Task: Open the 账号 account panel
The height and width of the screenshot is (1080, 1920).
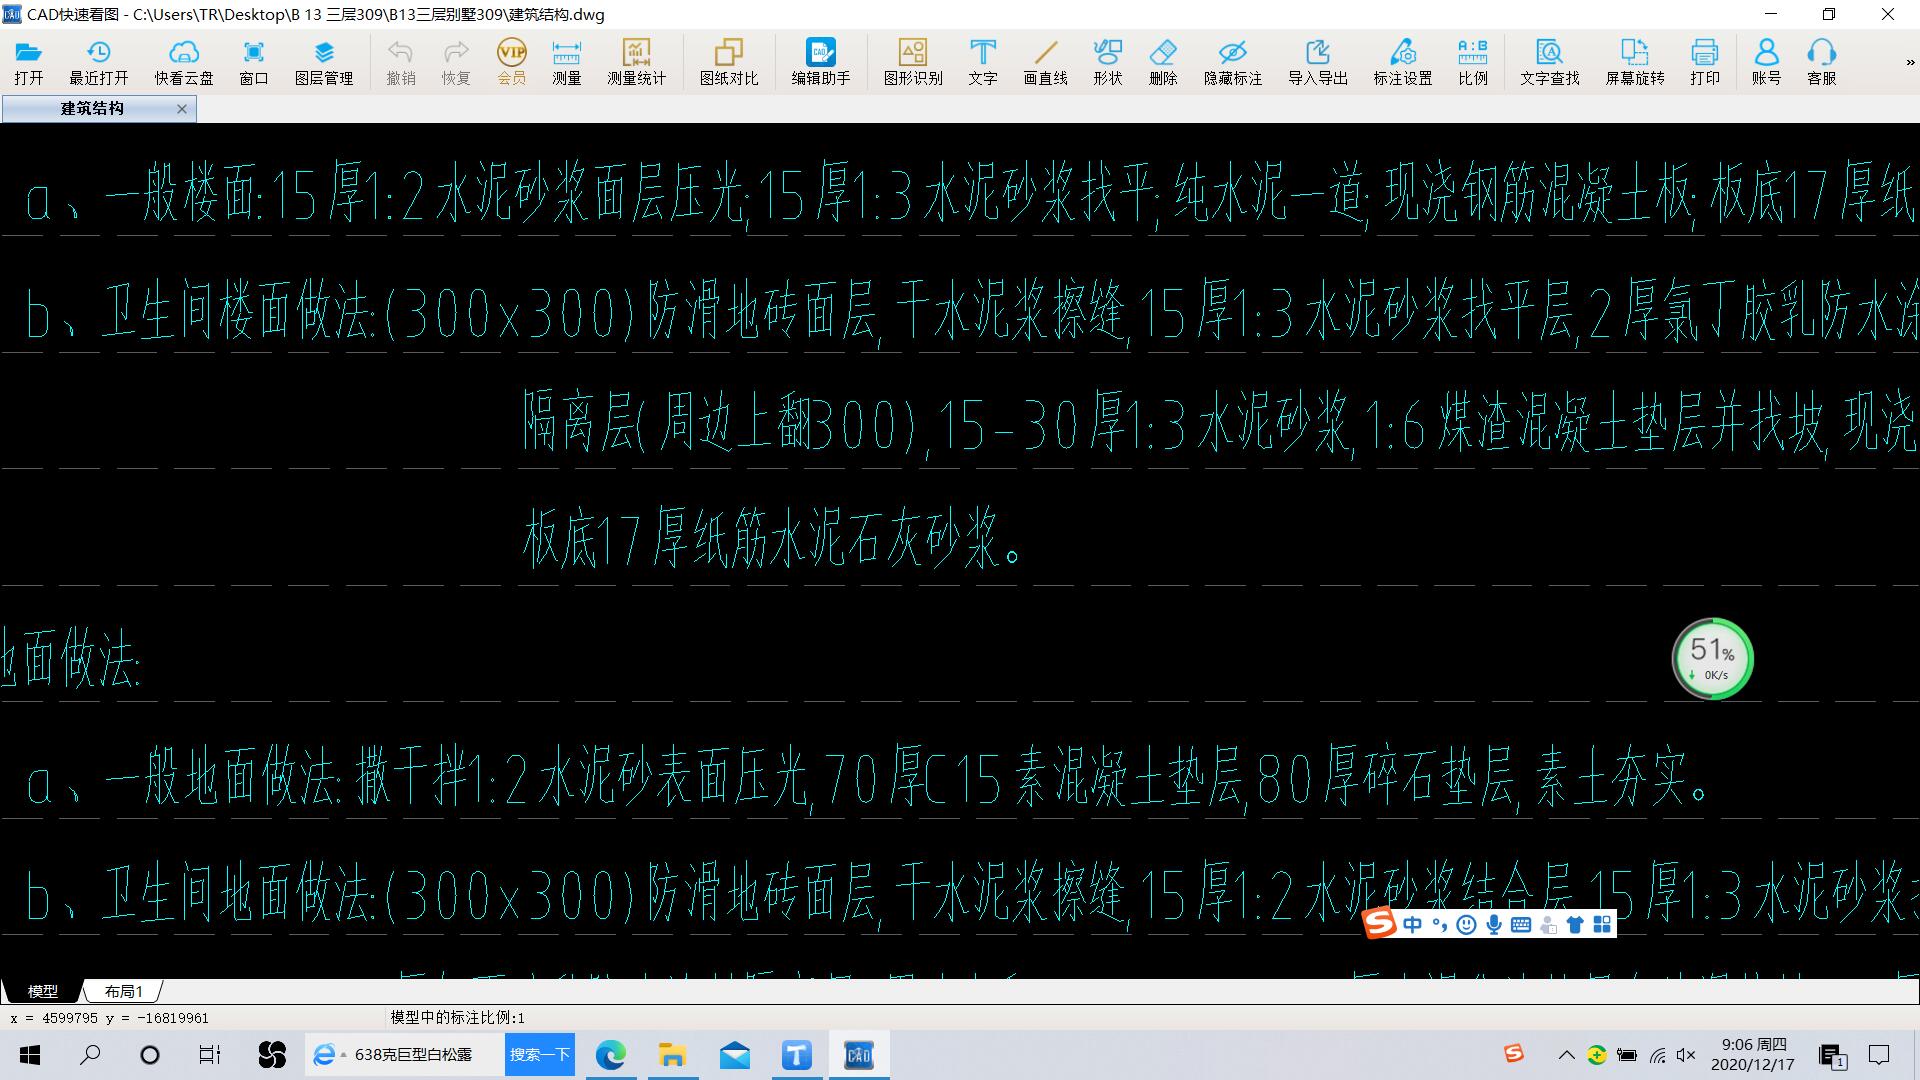Action: [x=1767, y=62]
